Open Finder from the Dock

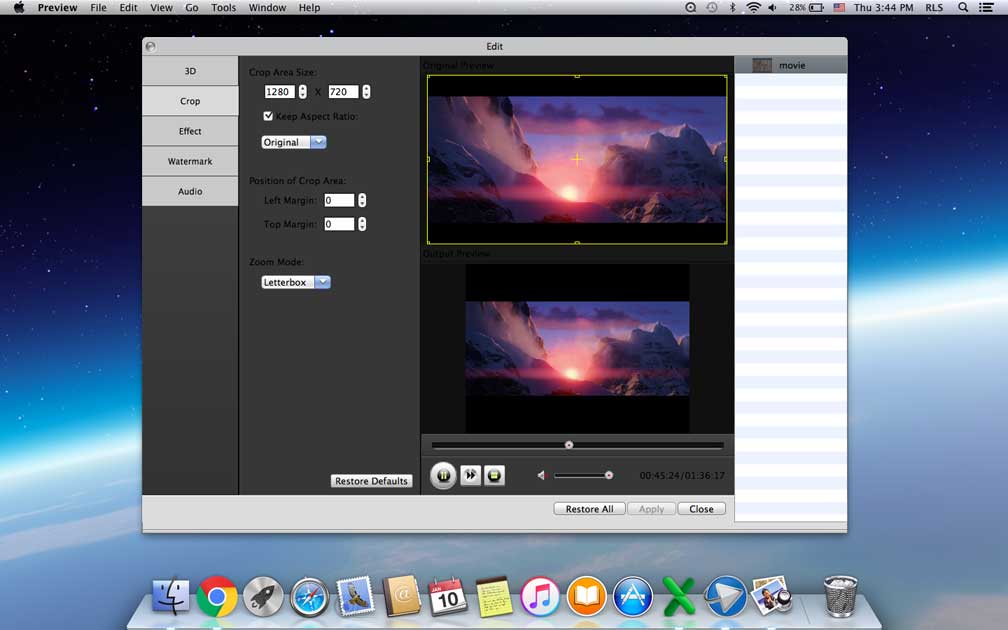[171, 596]
